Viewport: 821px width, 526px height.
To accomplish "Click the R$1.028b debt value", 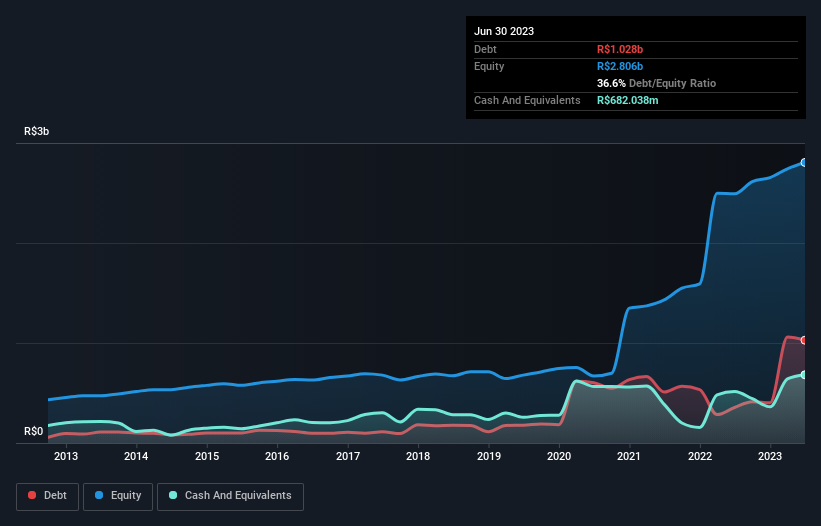I will tap(620, 49).
